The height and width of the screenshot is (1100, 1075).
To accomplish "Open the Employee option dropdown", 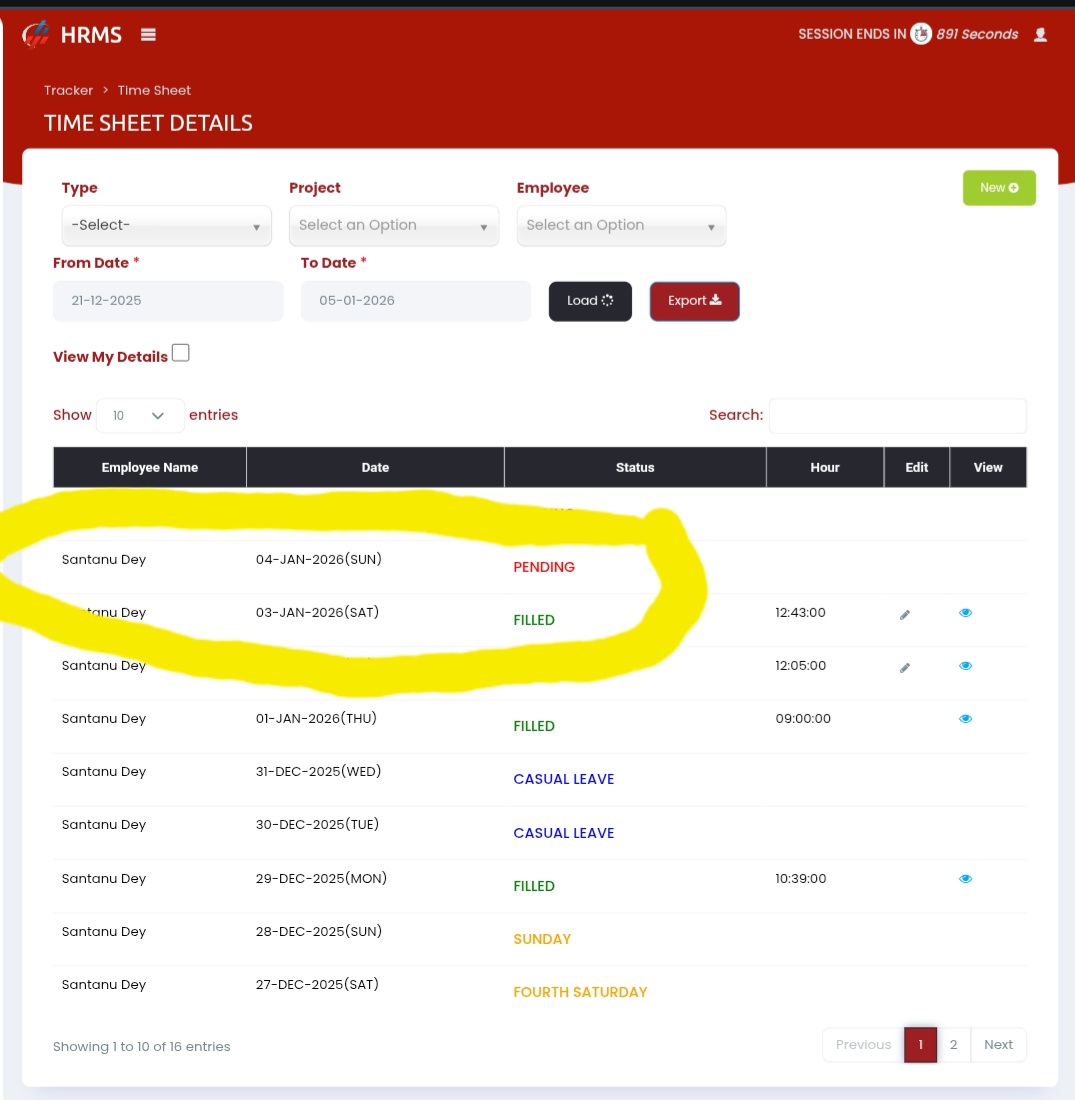I will click(x=621, y=225).
